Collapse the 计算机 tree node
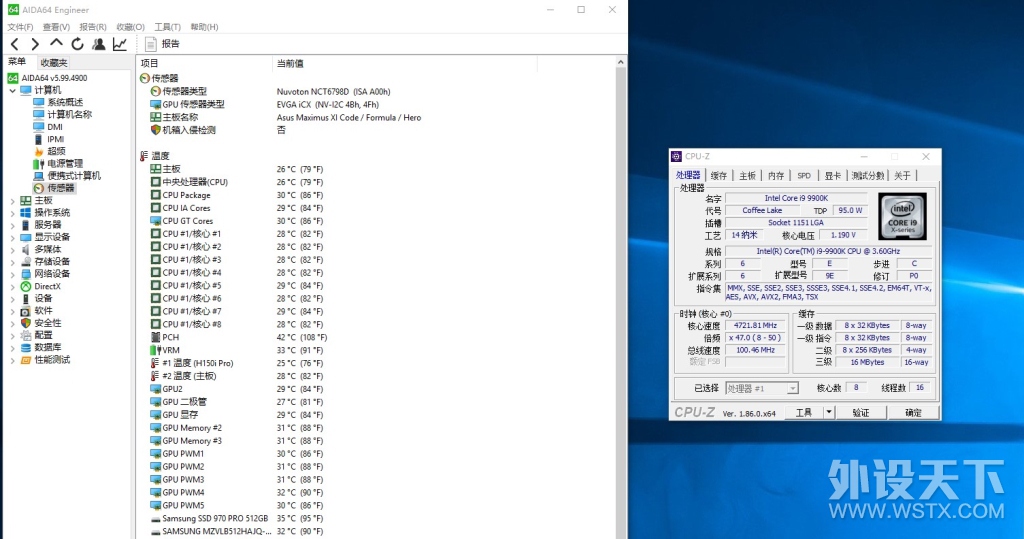The width and height of the screenshot is (1024, 539). [12, 90]
